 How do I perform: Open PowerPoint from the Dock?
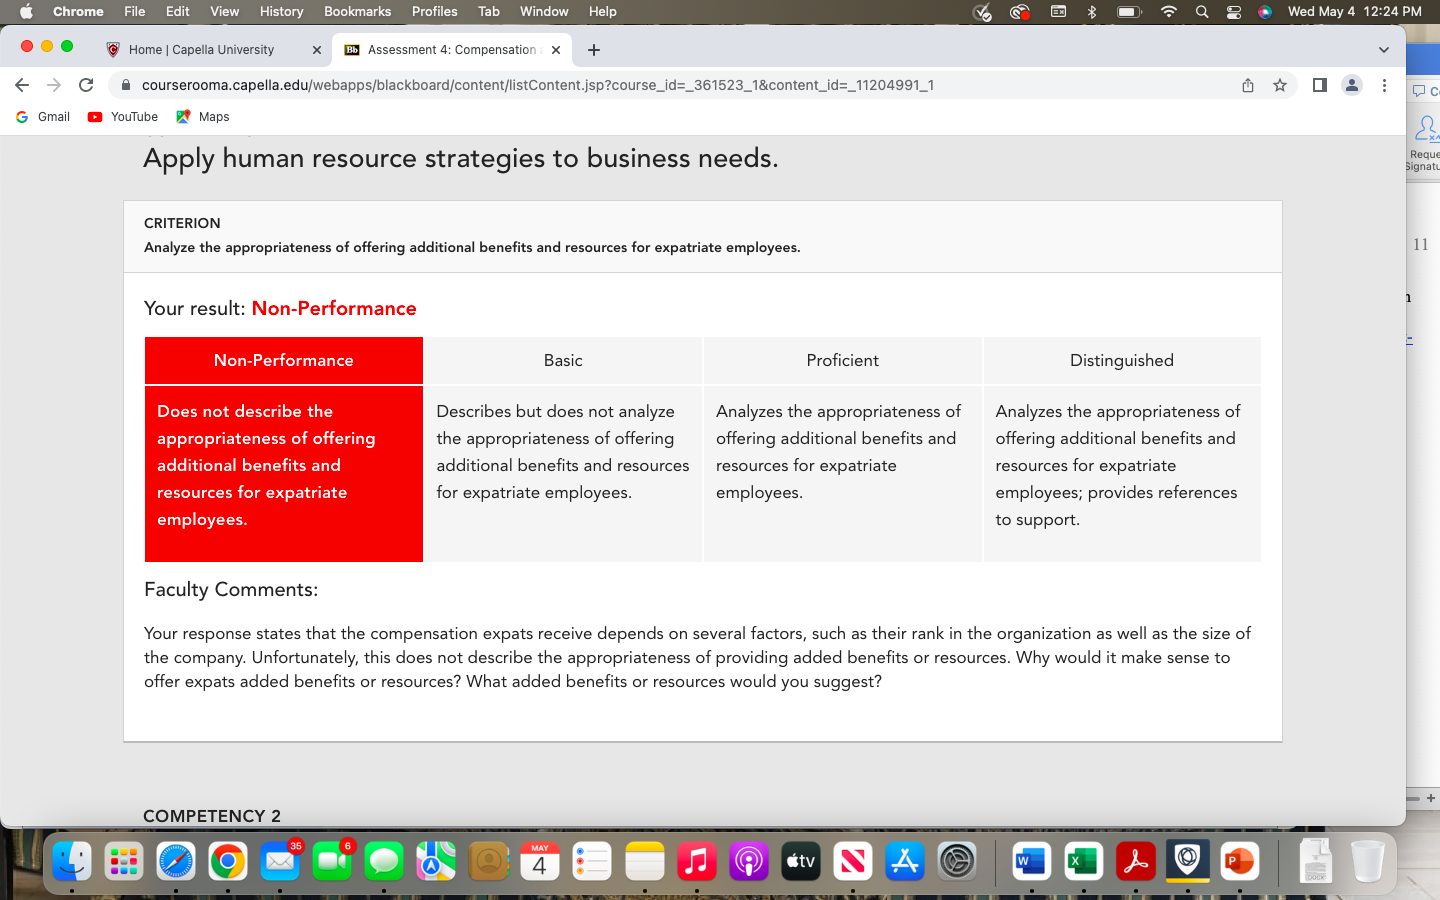1240,861
